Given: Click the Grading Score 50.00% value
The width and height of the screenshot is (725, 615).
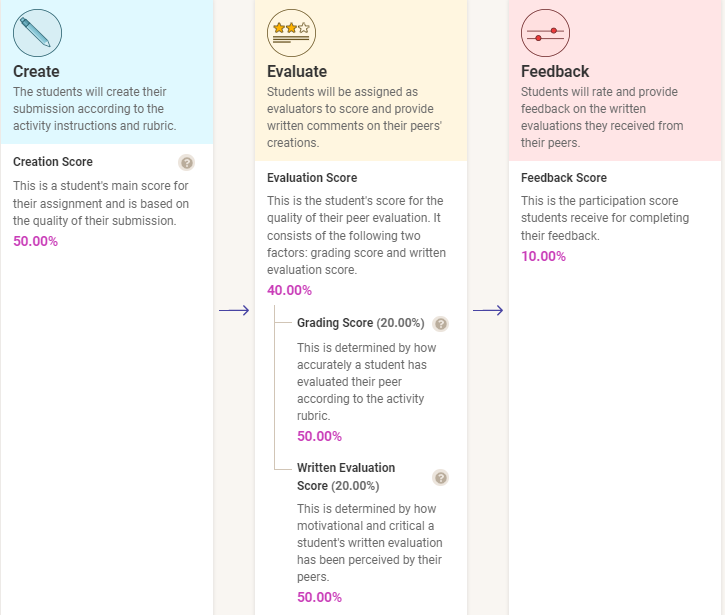Looking at the screenshot, I should [319, 436].
